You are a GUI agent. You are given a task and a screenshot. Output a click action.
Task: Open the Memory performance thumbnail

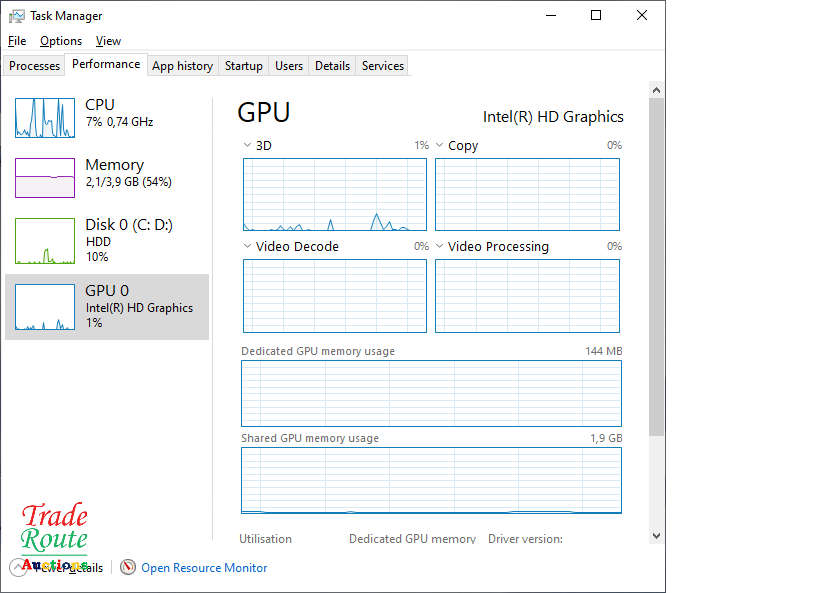tap(45, 178)
